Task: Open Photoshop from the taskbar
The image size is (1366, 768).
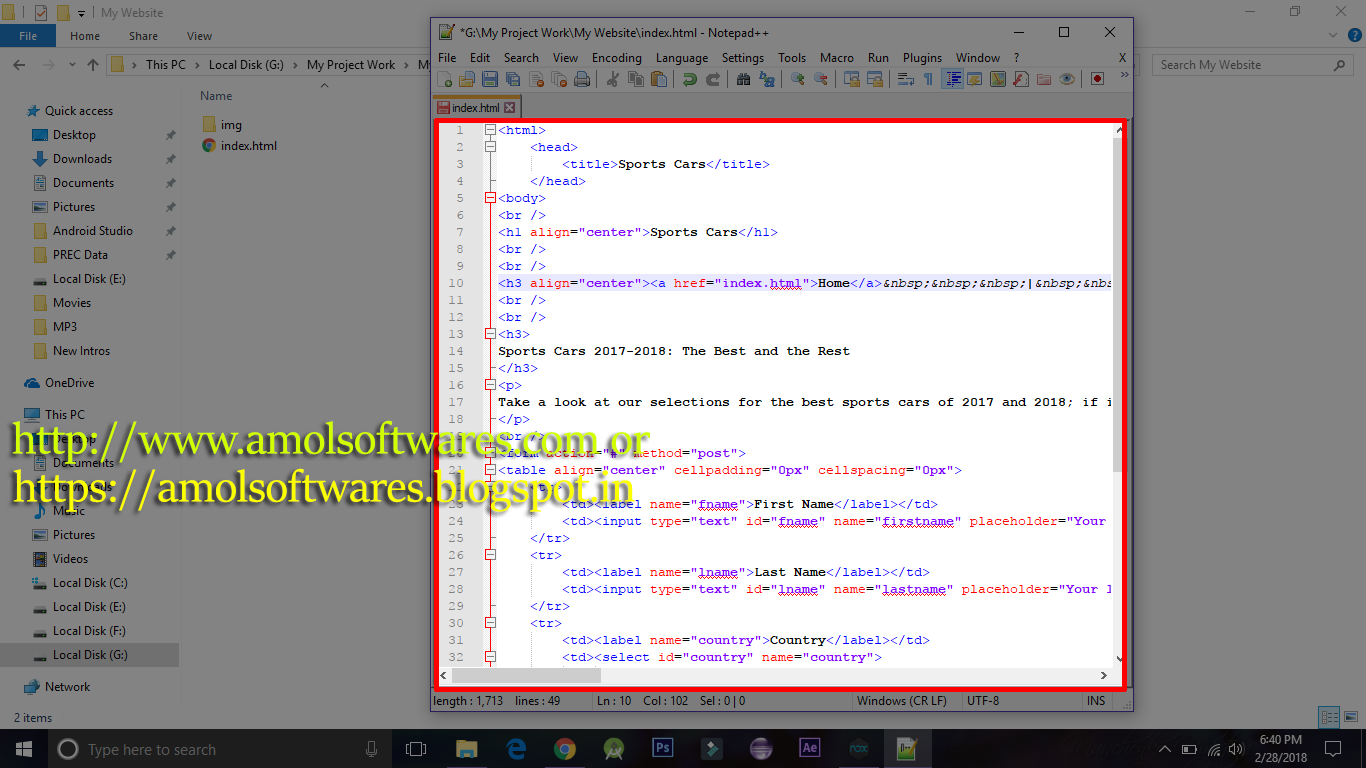Action: coord(662,748)
